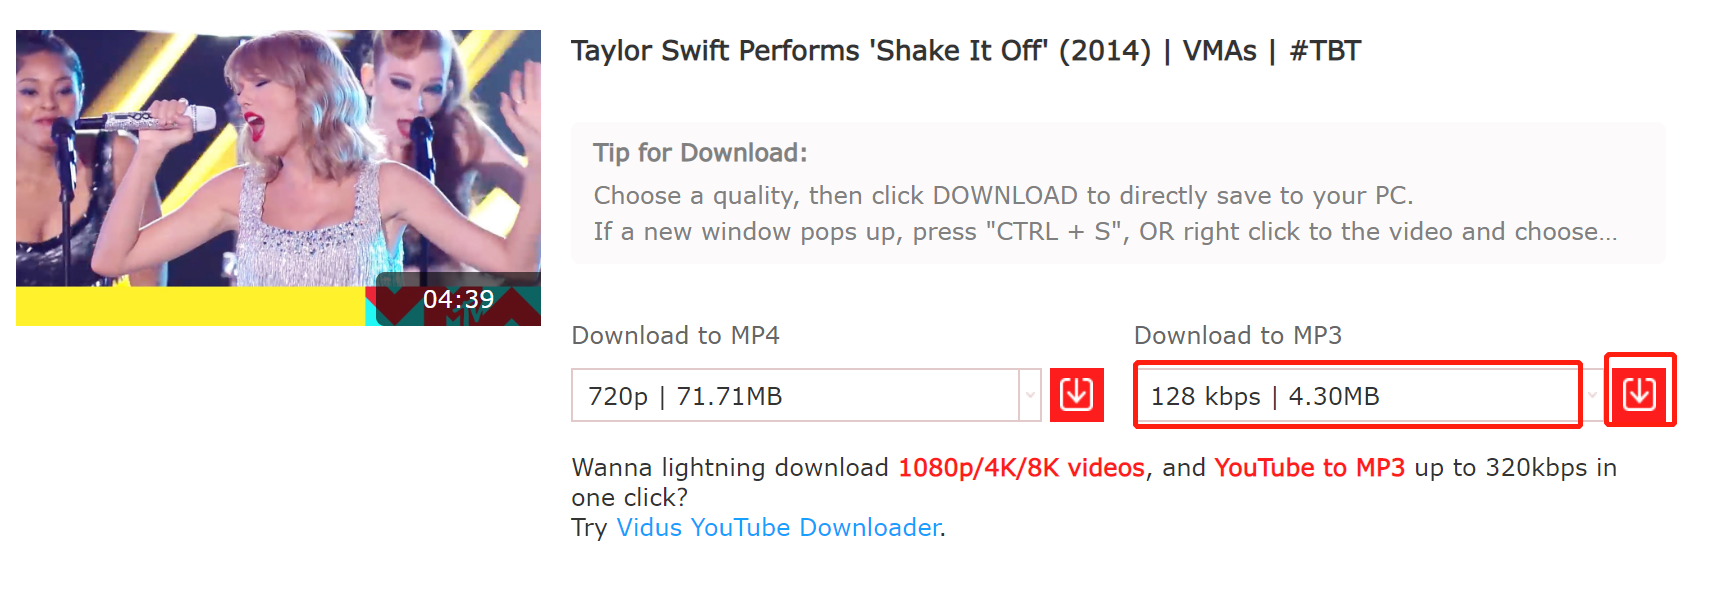This screenshot has width=1730, height=616.
Task: Click the 'Wanna lightning download' text
Action: click(x=730, y=468)
